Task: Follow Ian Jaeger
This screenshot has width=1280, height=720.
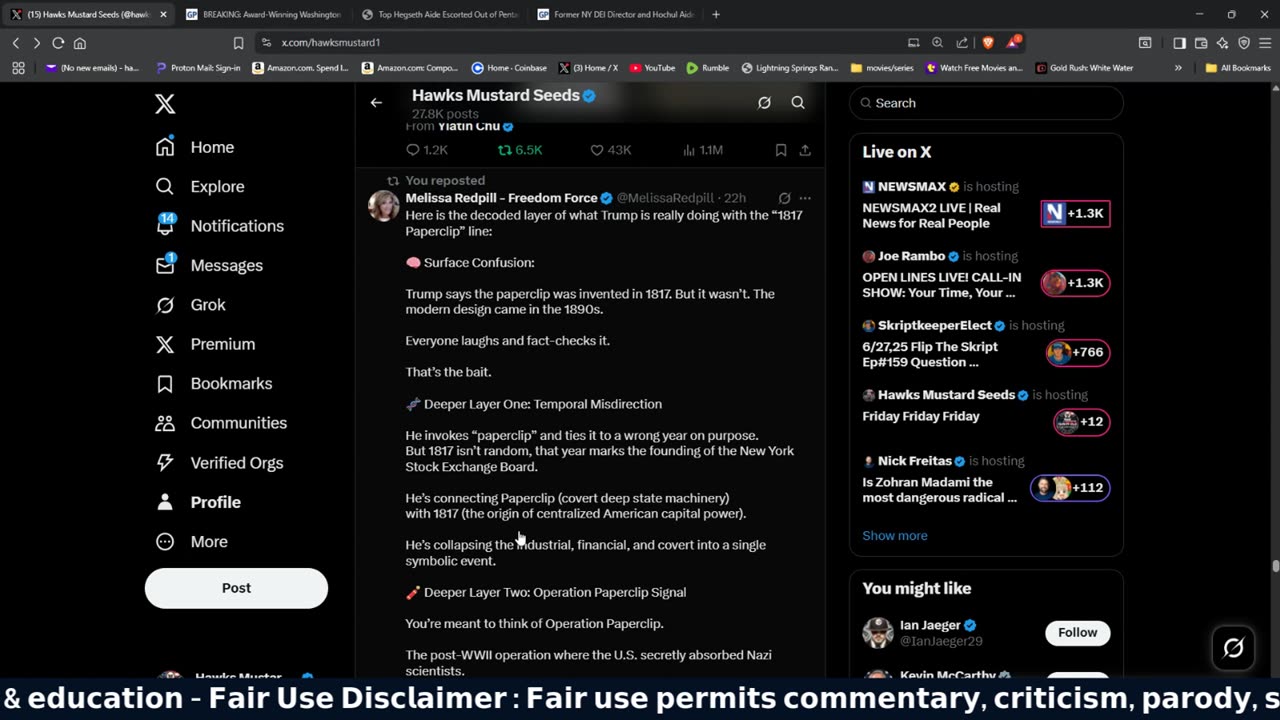Action: (x=1077, y=632)
